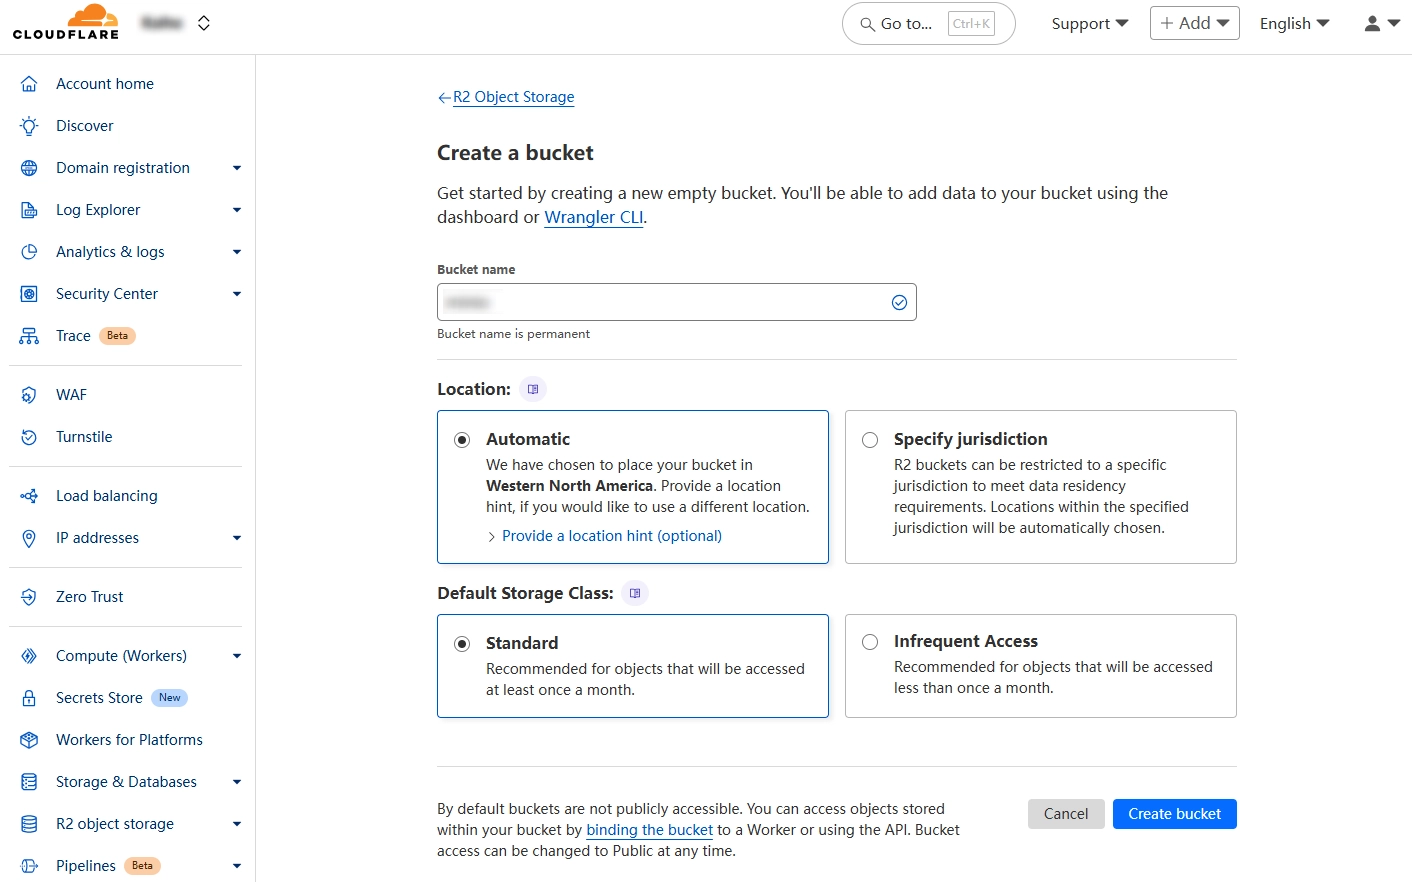Open the user profile icon menu
1412x882 pixels.
(1381, 23)
